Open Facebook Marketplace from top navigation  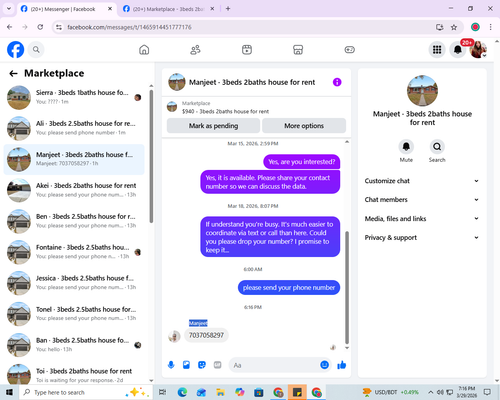298,50
